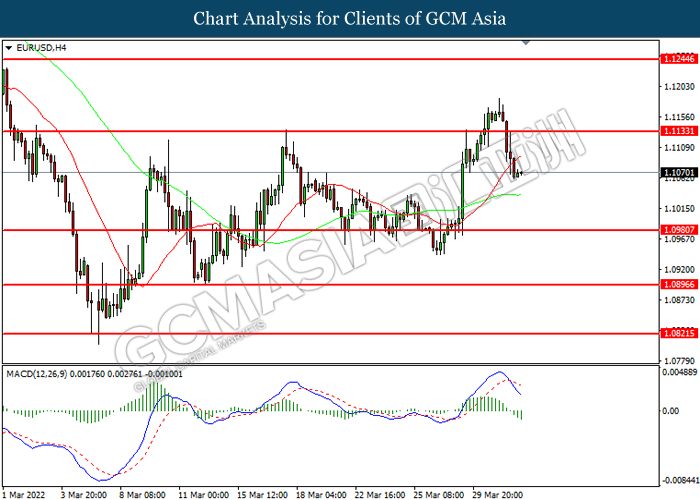Click the 29 Mar 20:00 time label
Screen dimensions: 700x500
498,495
